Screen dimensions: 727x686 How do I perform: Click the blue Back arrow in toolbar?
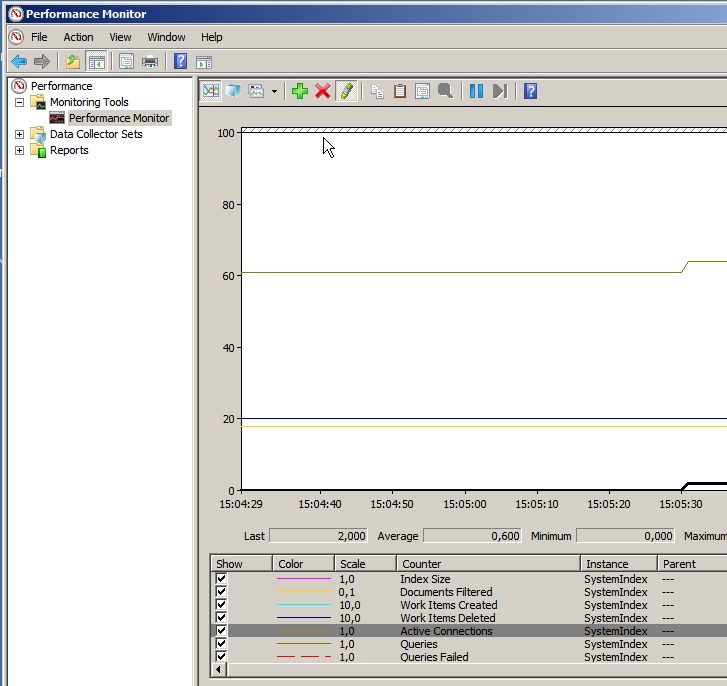click(18, 61)
